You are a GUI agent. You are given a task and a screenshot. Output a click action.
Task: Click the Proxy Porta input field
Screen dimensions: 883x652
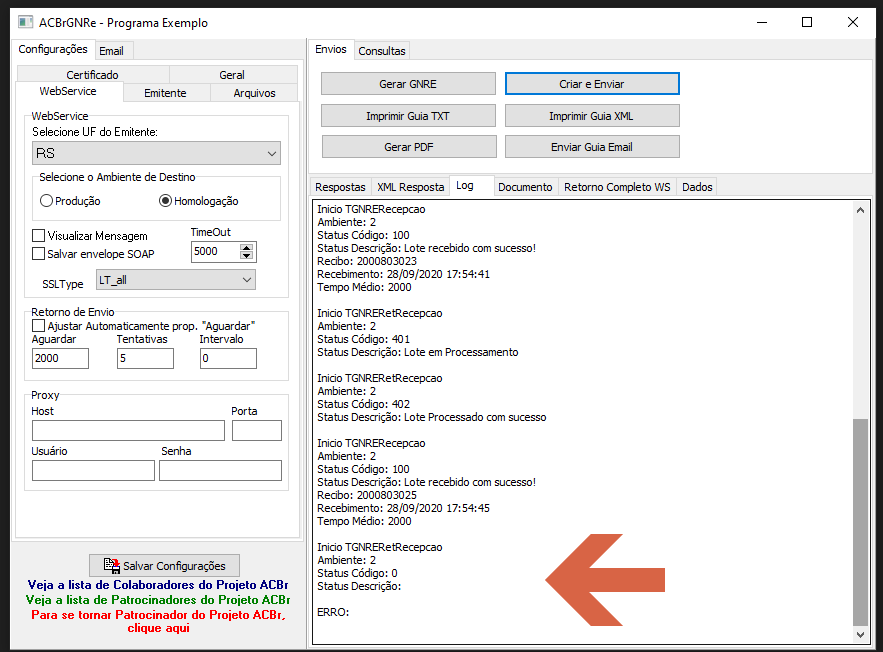257,430
